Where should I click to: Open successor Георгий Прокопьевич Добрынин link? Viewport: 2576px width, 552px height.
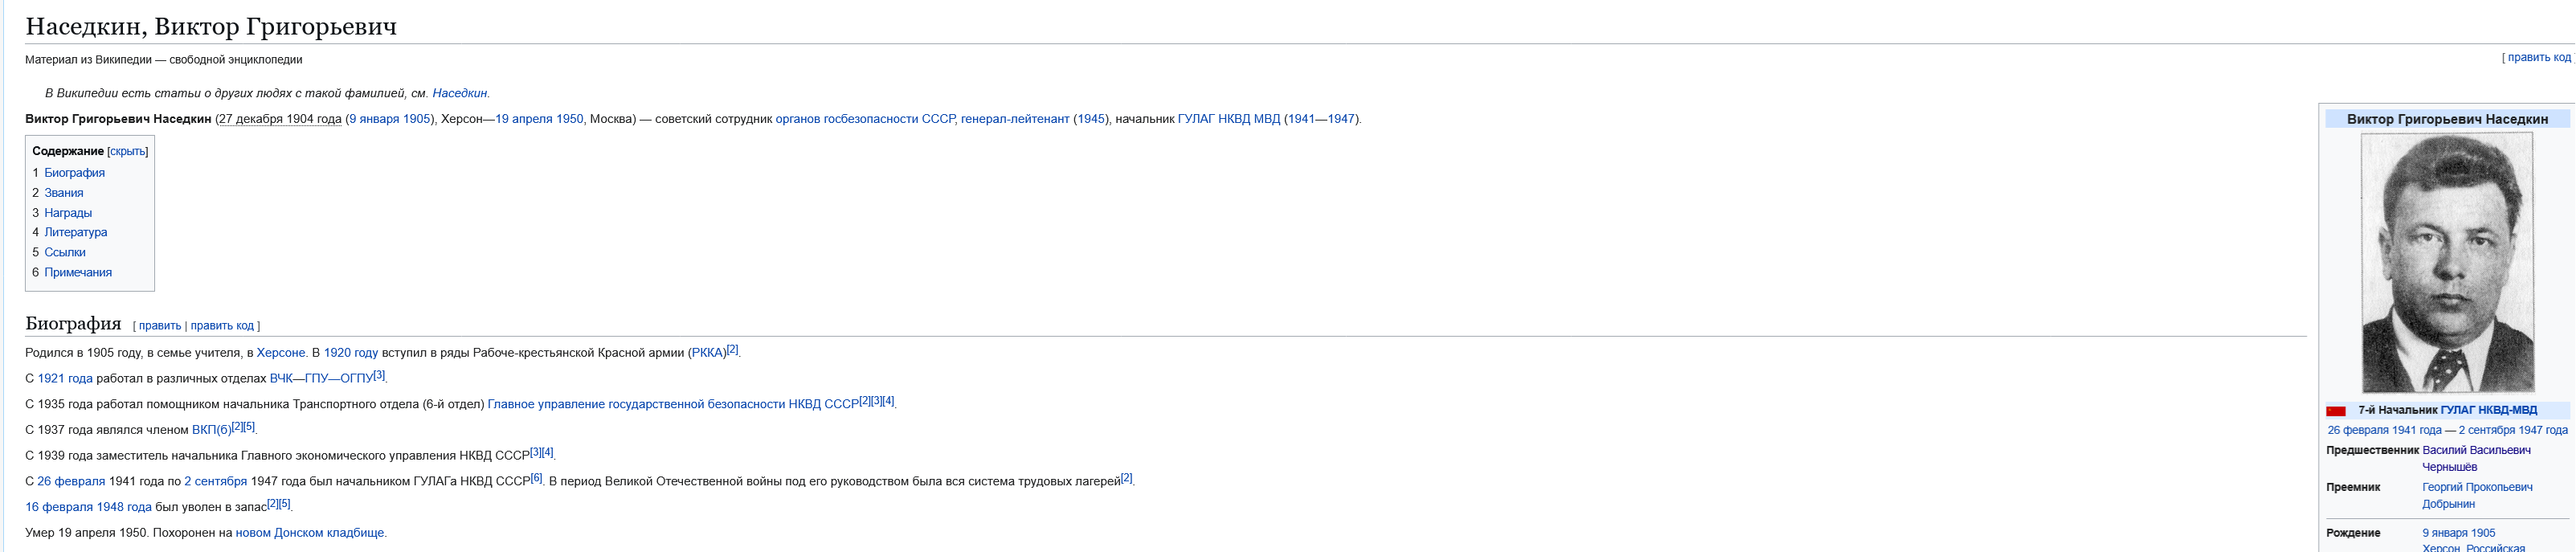pyautogui.click(x=2477, y=488)
